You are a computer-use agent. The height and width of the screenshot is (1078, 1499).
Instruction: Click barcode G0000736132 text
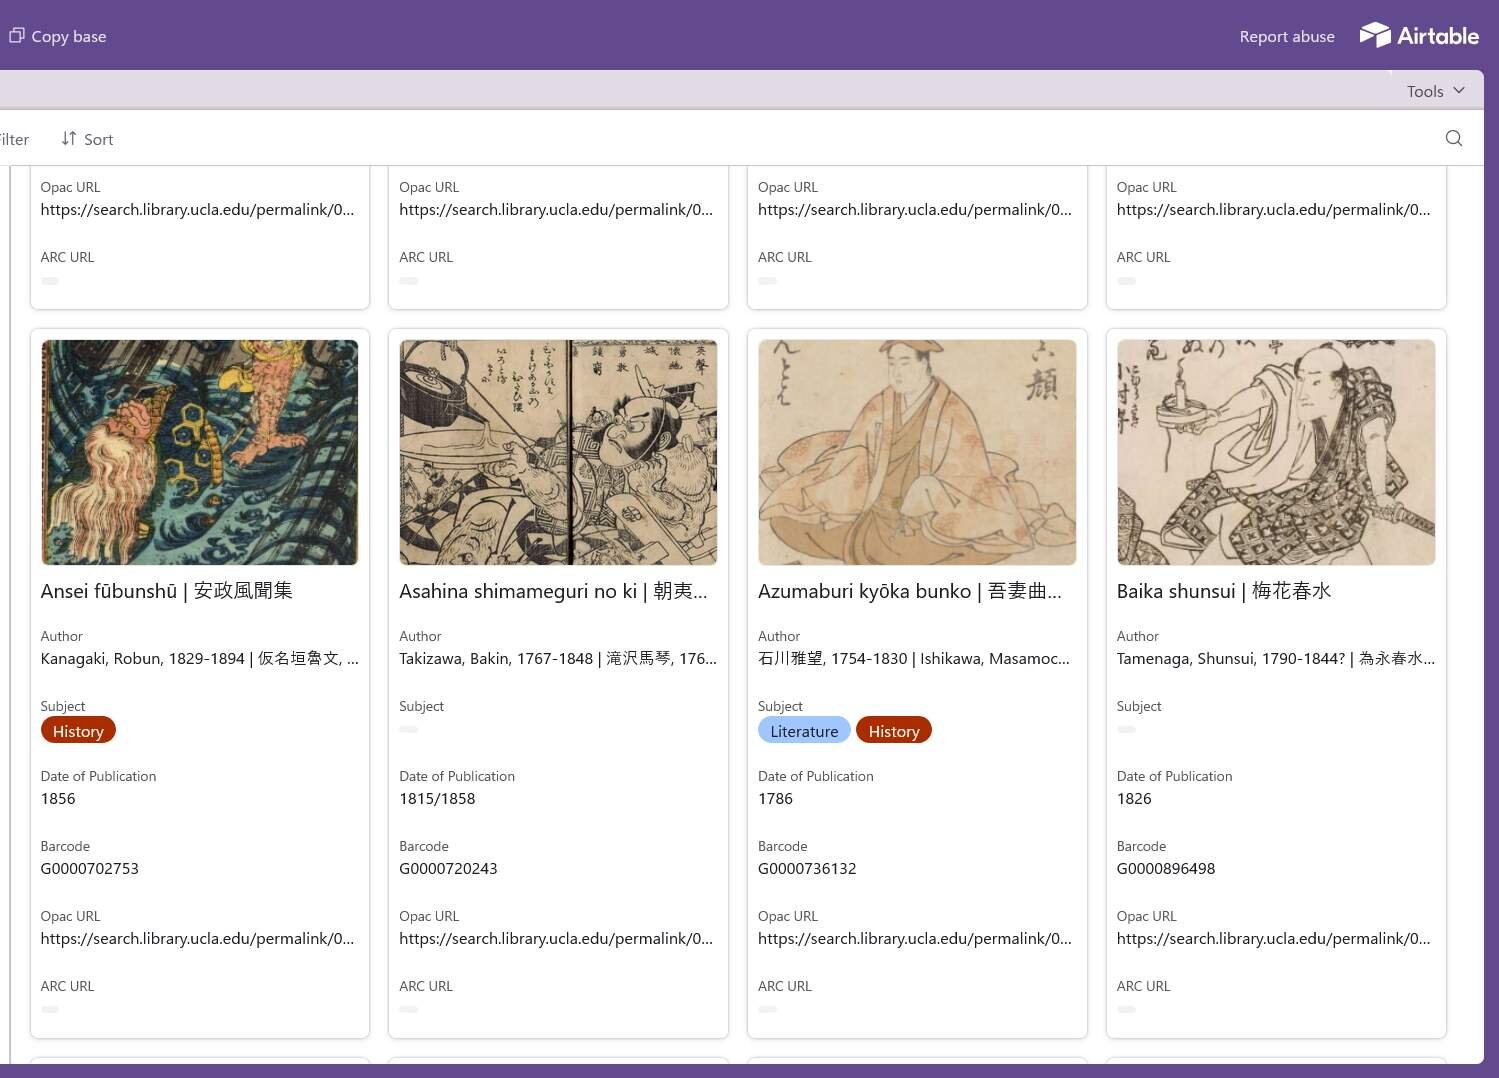pyautogui.click(x=806, y=869)
